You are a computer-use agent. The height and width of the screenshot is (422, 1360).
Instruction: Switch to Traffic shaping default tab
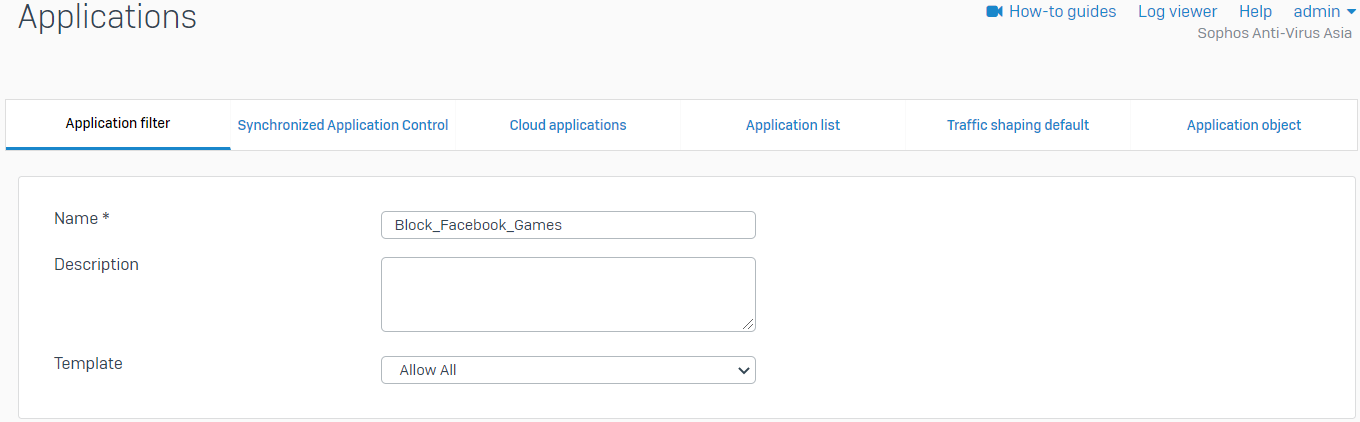click(x=1018, y=125)
